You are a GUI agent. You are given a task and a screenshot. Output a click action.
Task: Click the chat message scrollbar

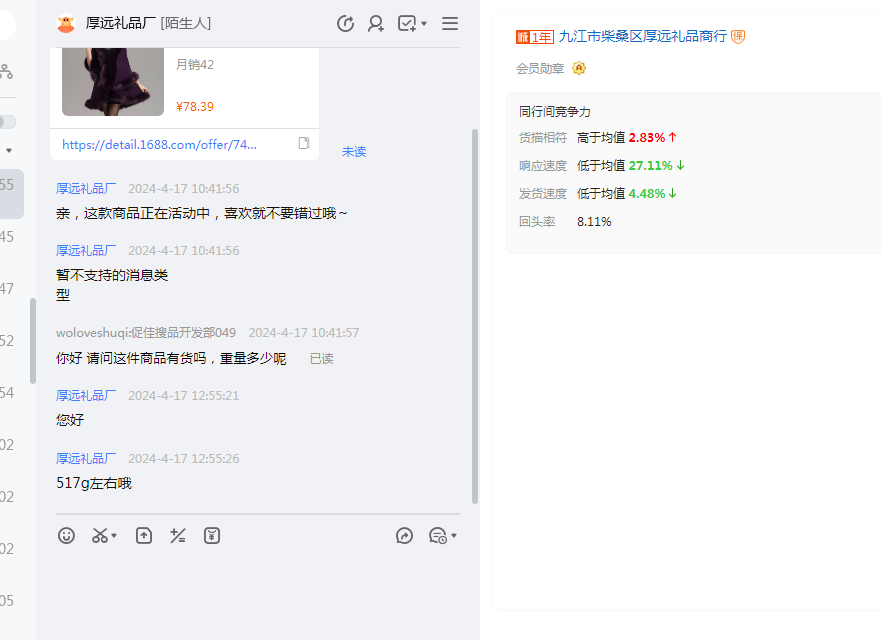(475, 316)
